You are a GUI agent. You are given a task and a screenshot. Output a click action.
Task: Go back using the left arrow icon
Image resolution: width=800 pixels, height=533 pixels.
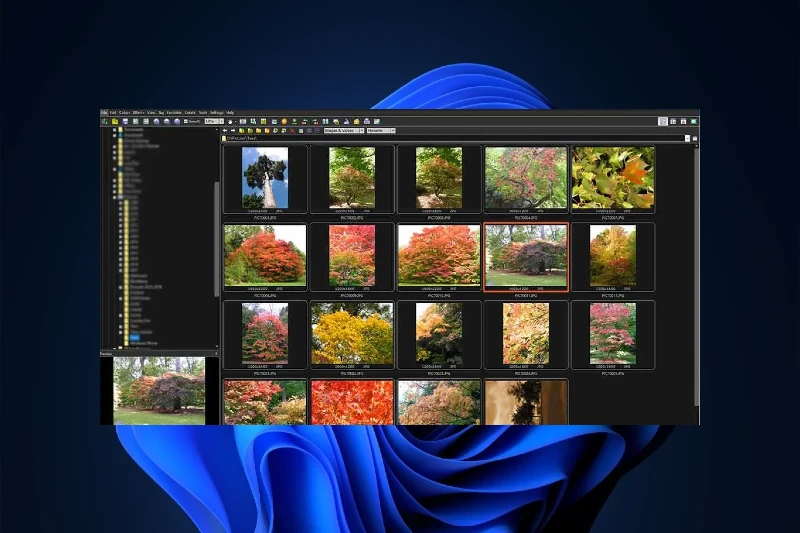click(224, 131)
